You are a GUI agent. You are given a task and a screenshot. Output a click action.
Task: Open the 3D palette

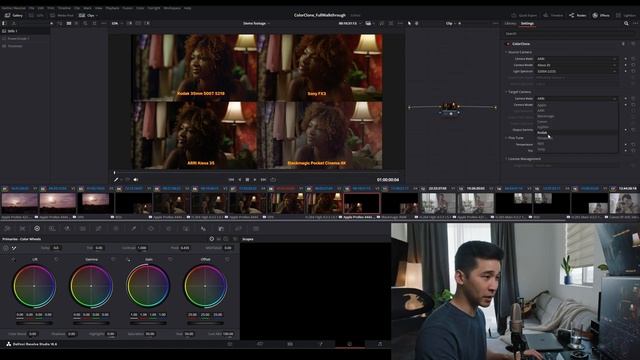[256, 229]
